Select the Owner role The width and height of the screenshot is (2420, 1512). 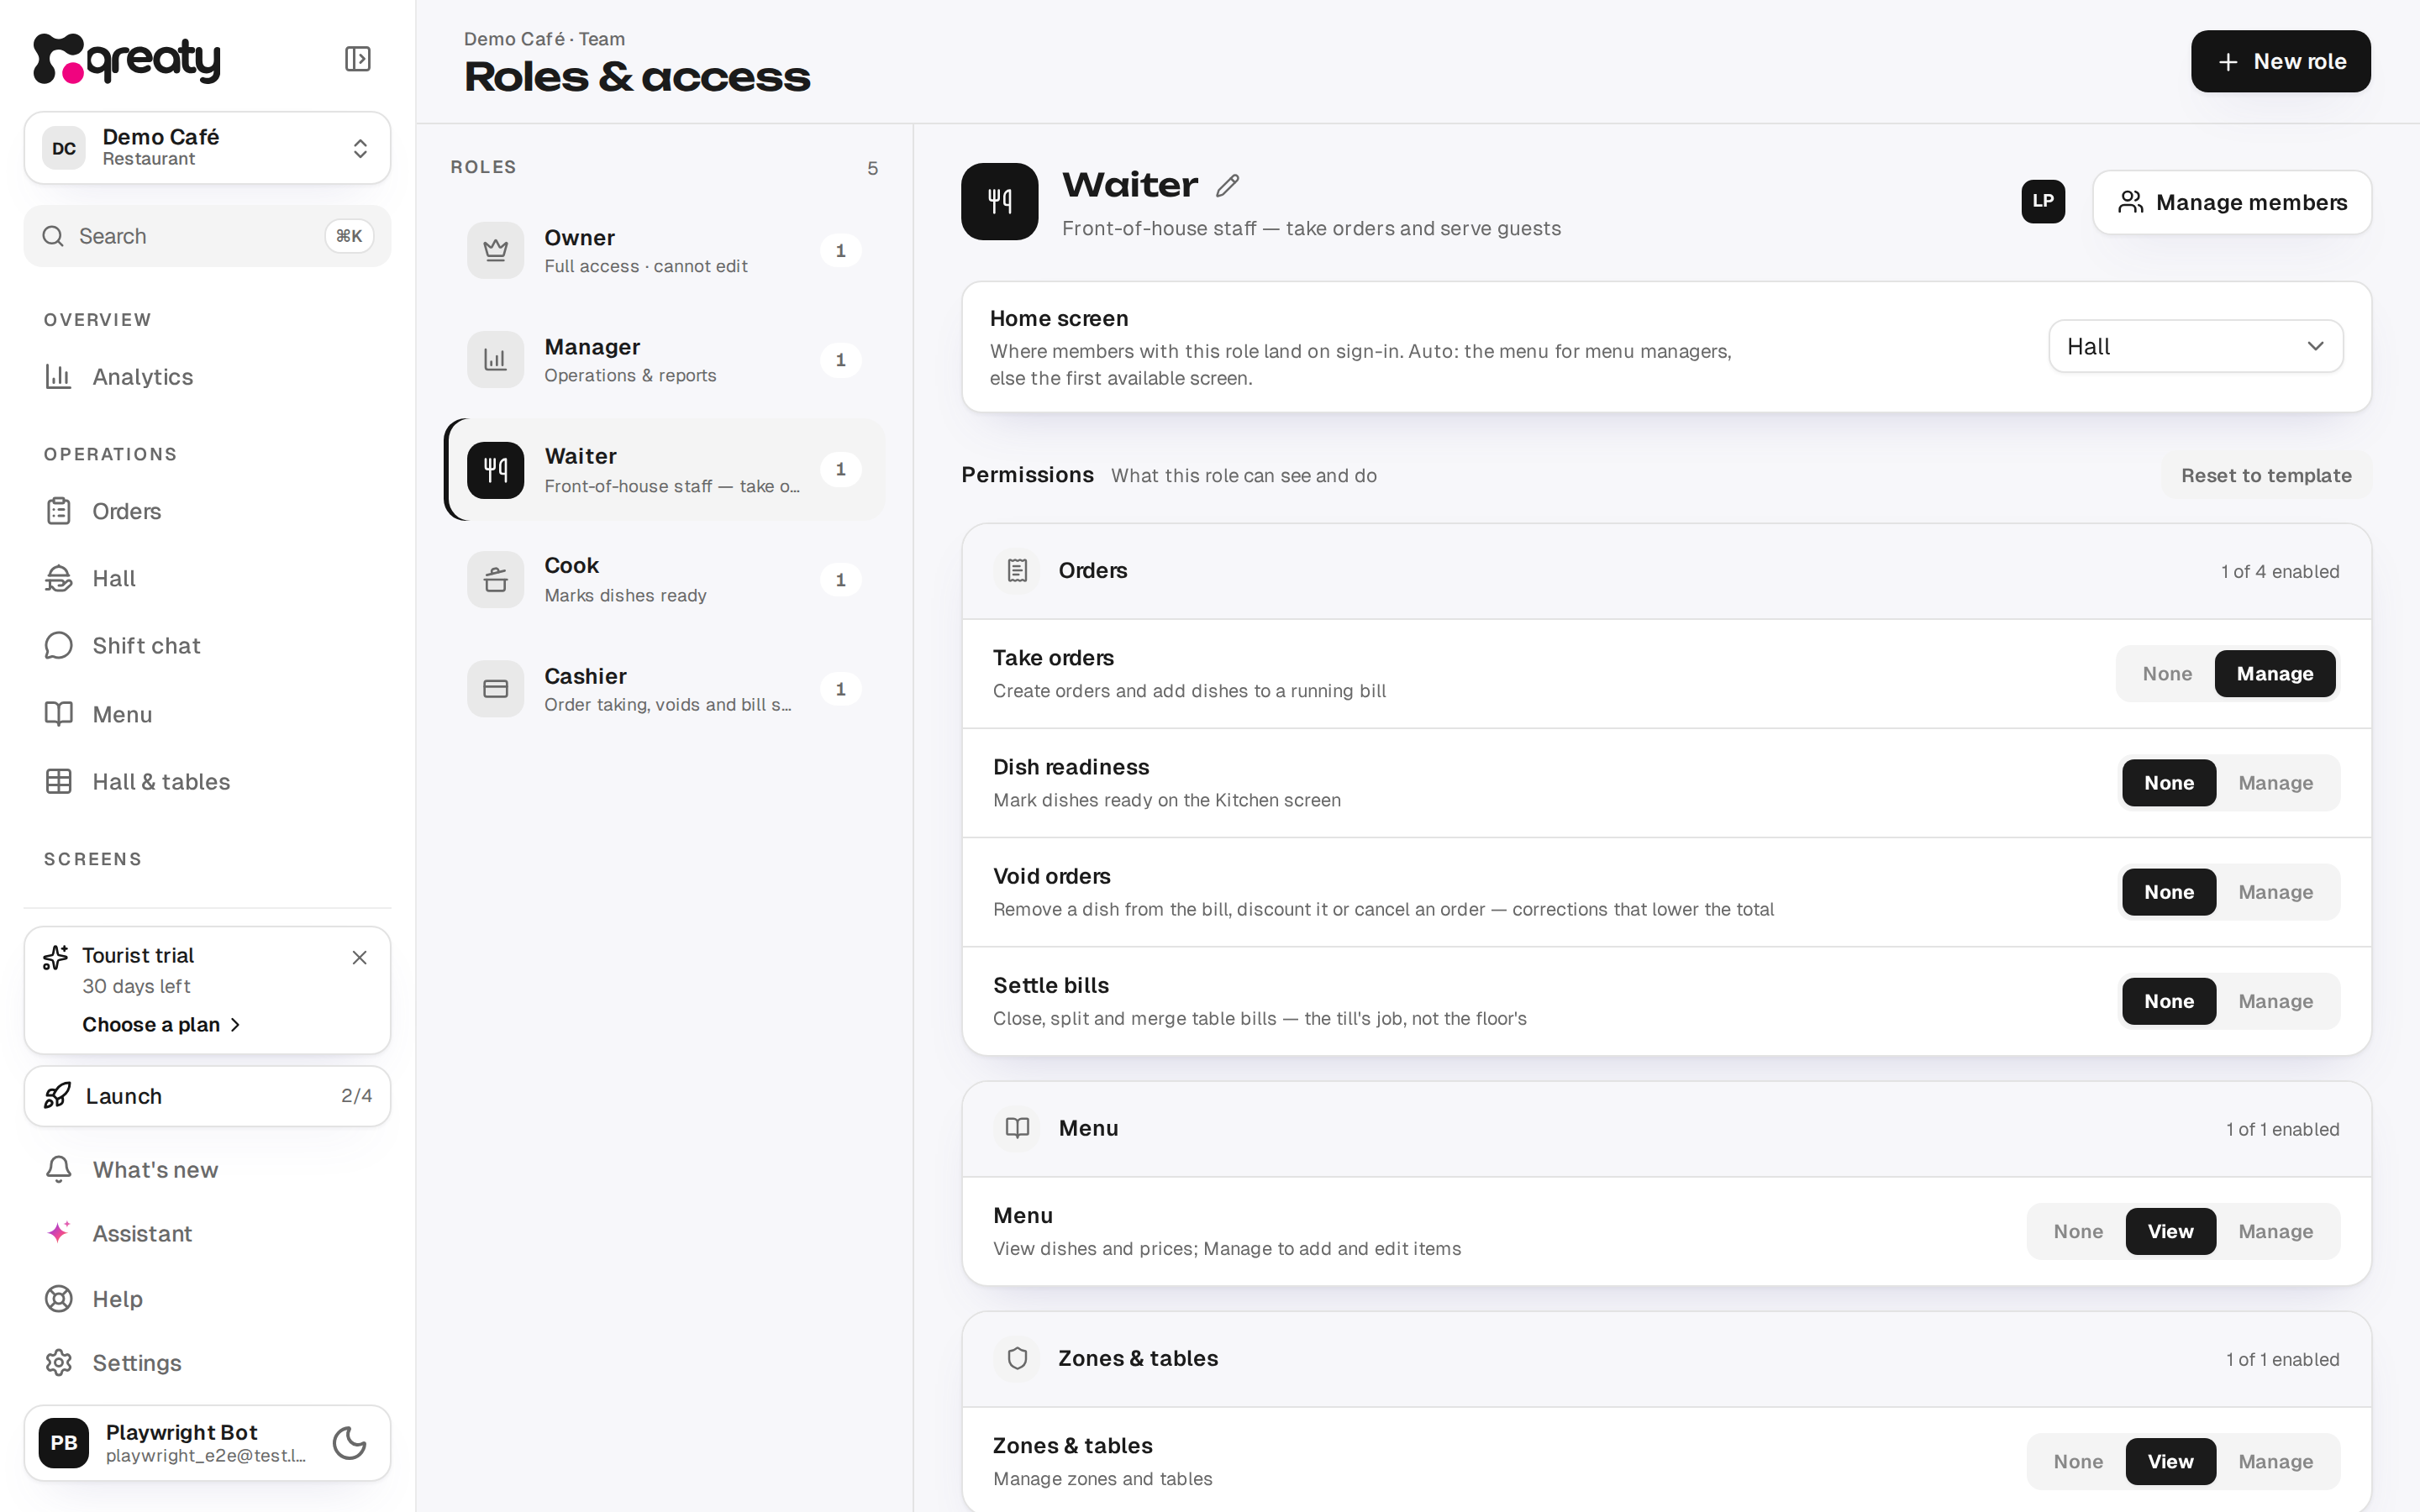pos(665,250)
